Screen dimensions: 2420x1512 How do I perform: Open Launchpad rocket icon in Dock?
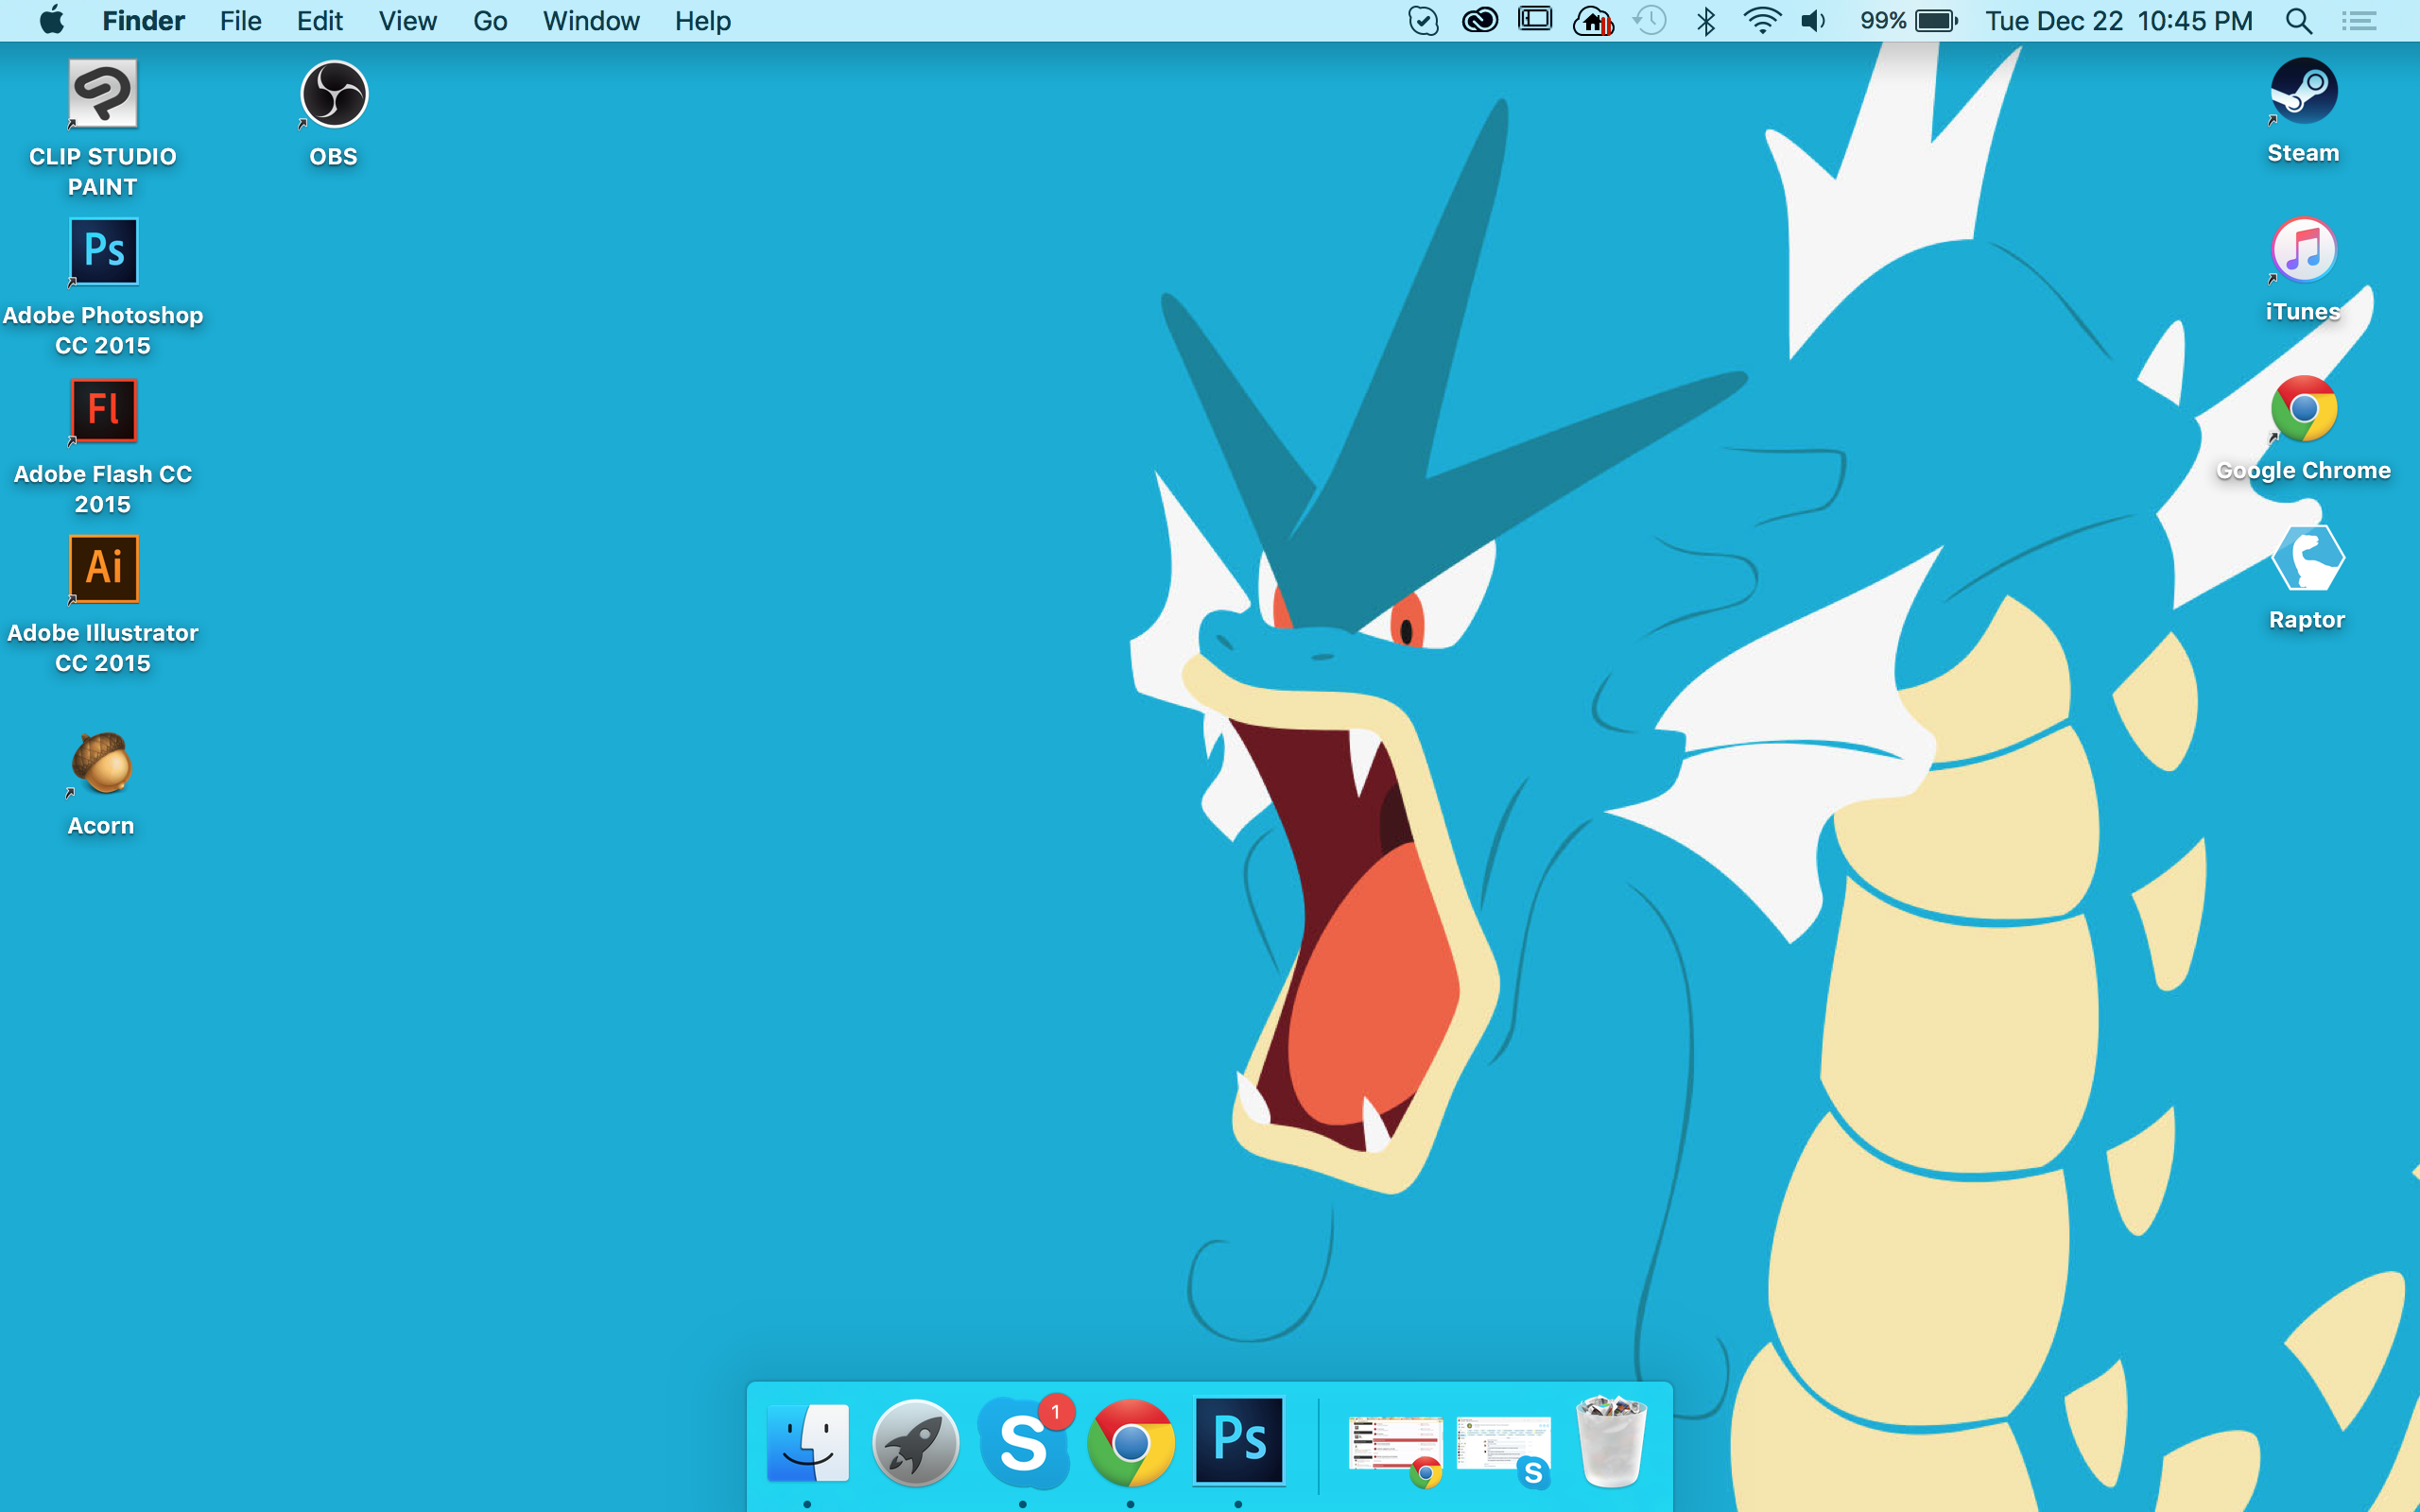915,1442
